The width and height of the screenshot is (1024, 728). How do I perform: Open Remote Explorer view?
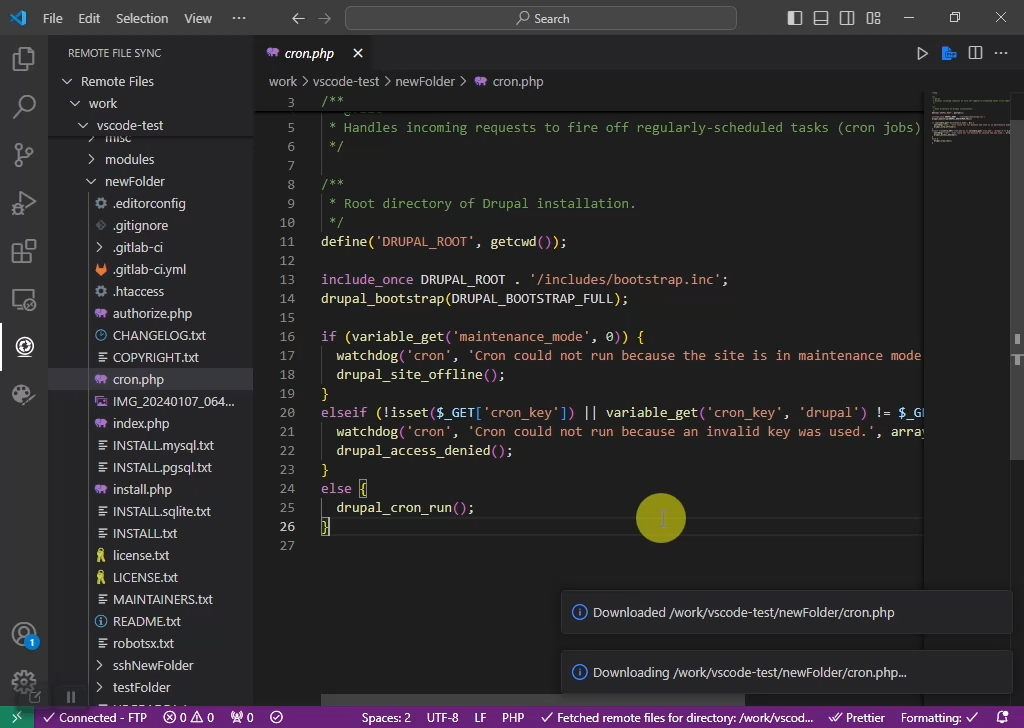(24, 300)
